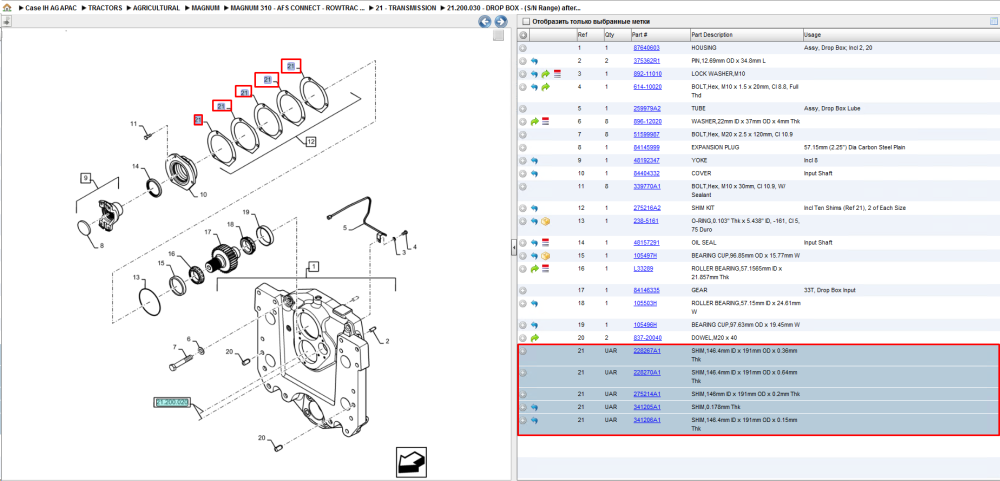Collapse the diagram pane via splitter arrow

[513, 249]
